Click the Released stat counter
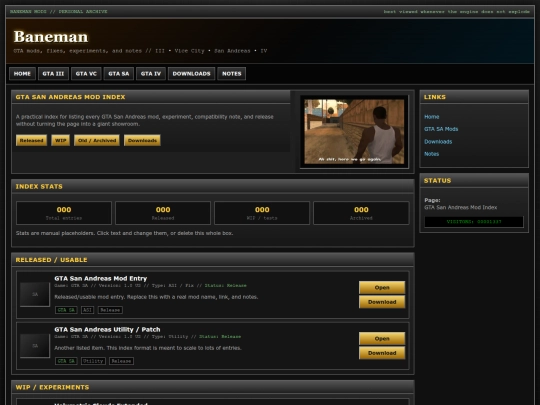Viewport: 540px width, 405px height. 163,213
